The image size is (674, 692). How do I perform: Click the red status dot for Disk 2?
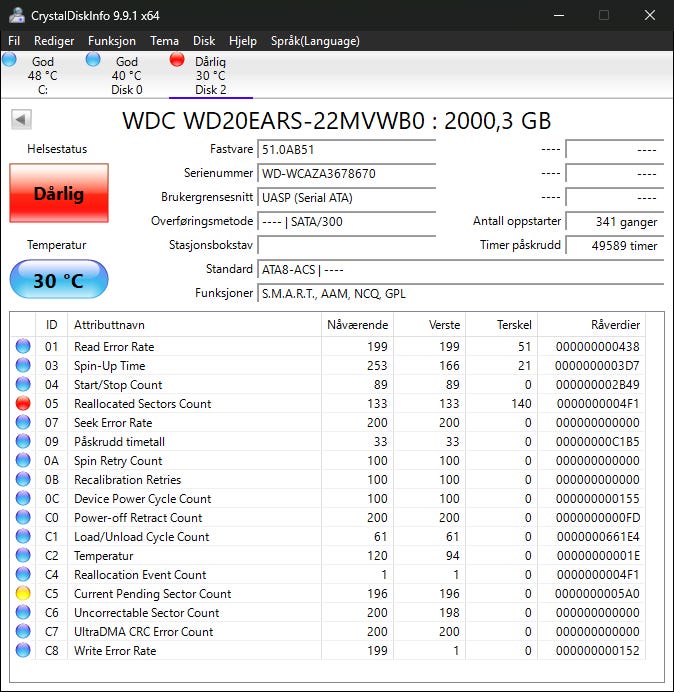click(x=177, y=60)
